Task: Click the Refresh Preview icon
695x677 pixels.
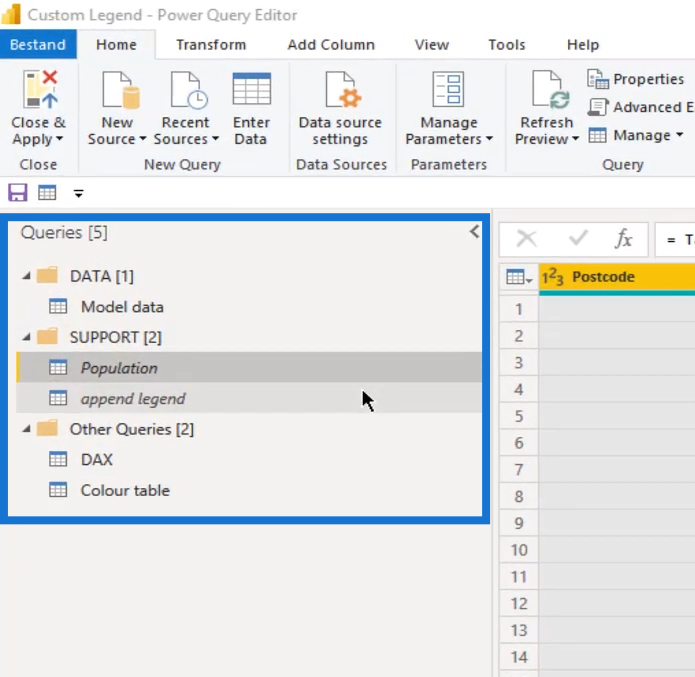Action: (x=551, y=89)
